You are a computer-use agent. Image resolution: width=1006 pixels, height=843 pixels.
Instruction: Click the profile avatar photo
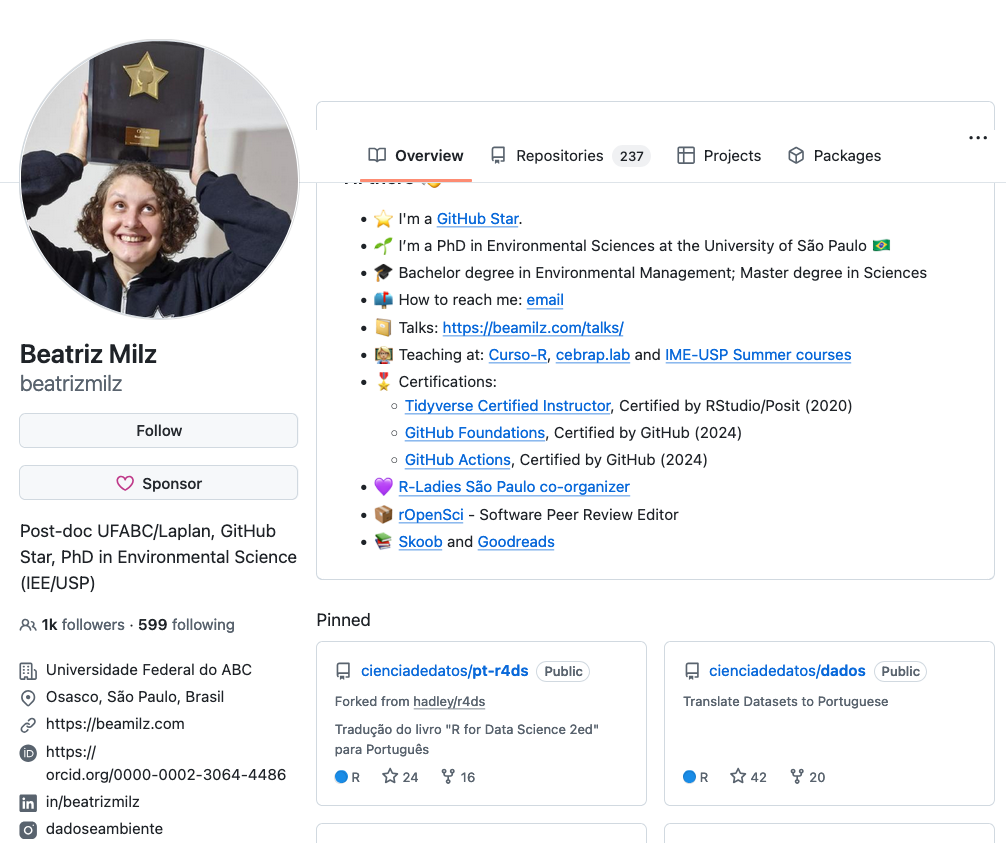point(159,180)
